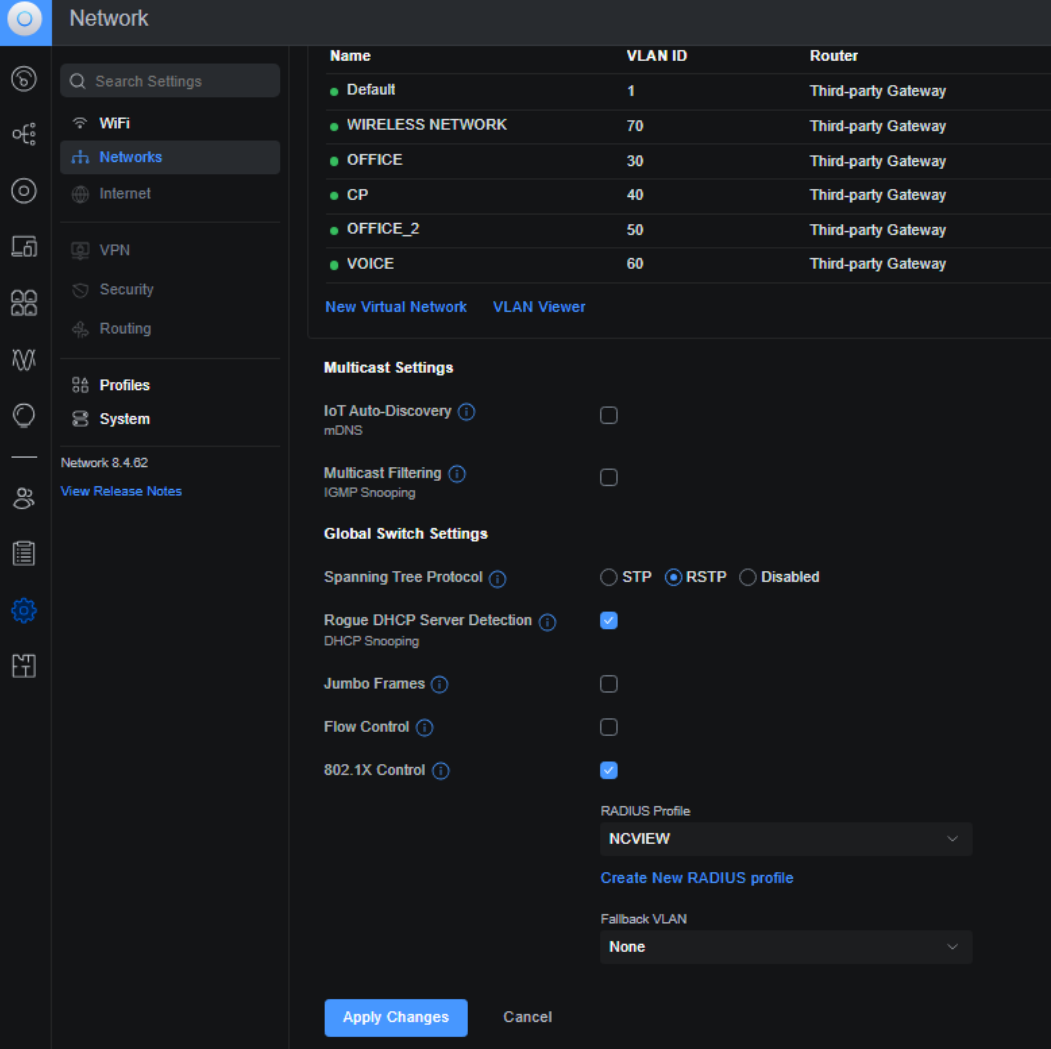This screenshot has height=1049, width=1051.
Task: Open the Default network row
Action: point(688,90)
